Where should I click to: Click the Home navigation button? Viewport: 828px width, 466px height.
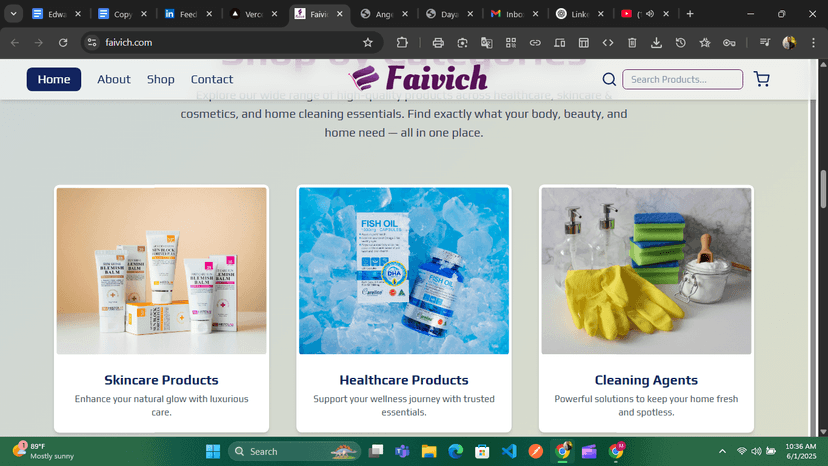coord(54,79)
